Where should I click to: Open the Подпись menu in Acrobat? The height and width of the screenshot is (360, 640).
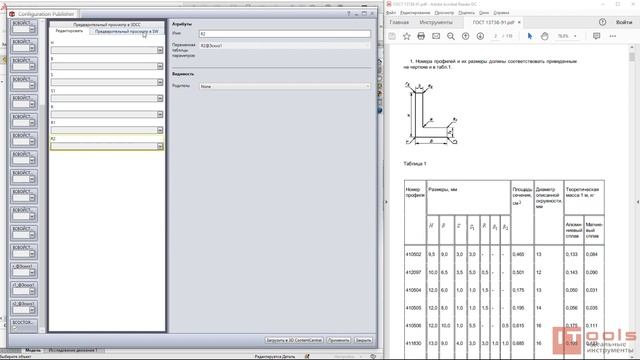pyautogui.click(x=466, y=13)
